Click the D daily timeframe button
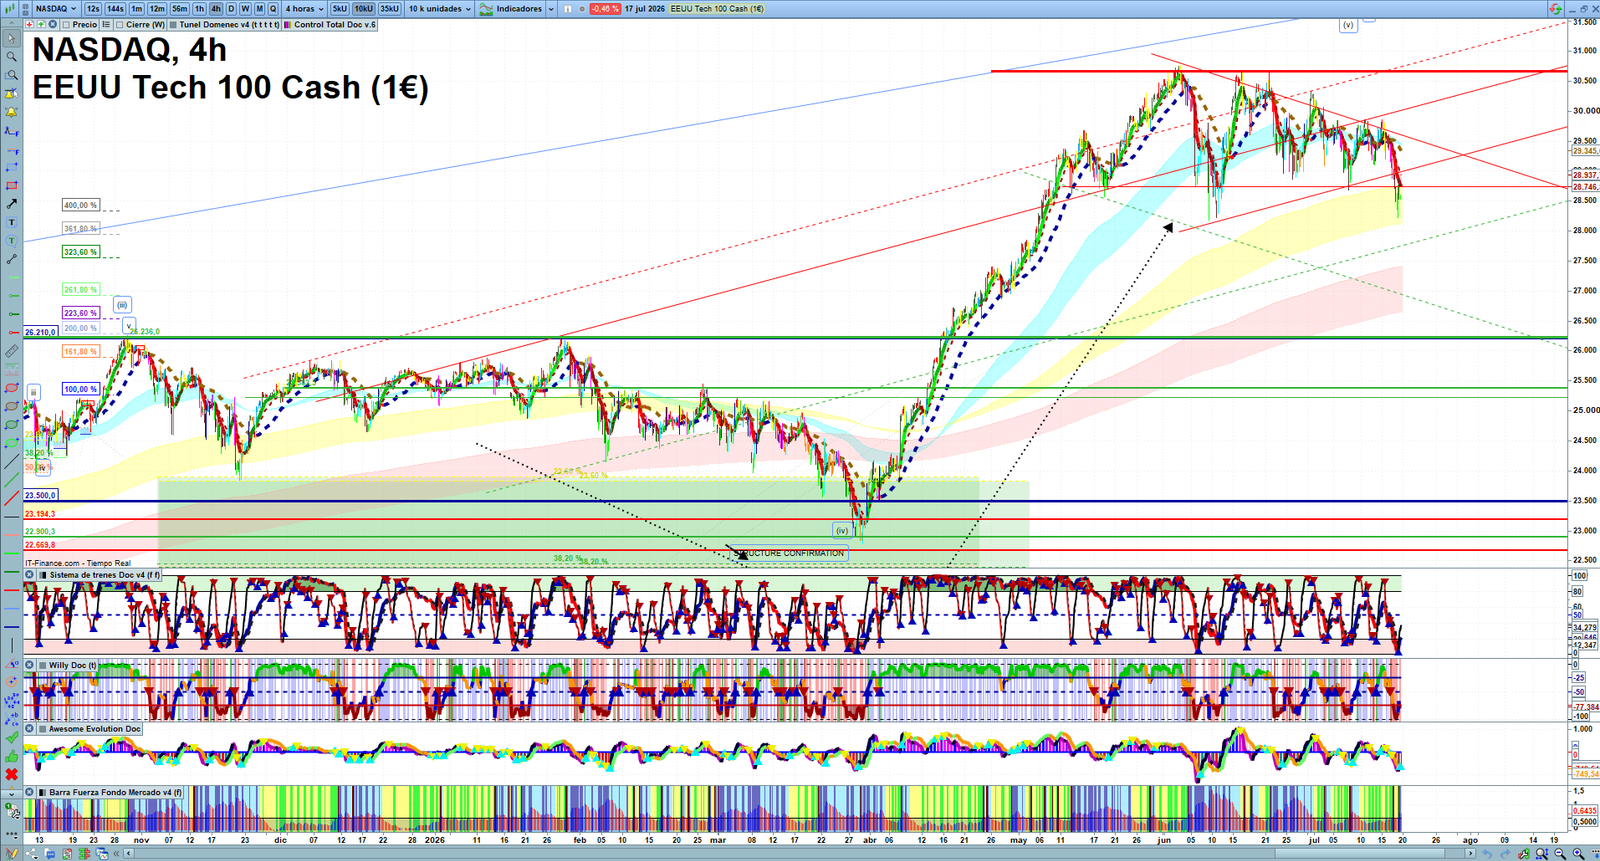This screenshot has height=861, width=1600. click(231, 9)
